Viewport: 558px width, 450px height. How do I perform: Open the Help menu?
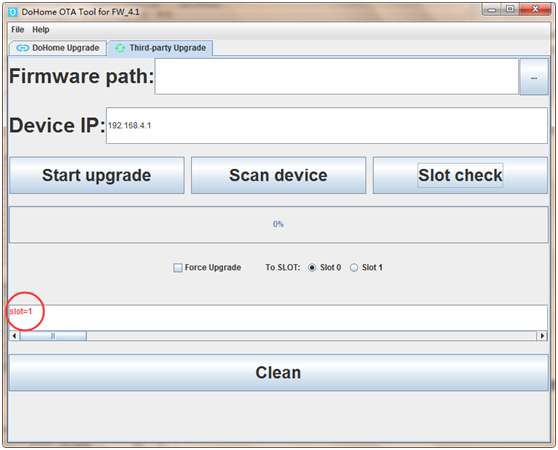(41, 30)
